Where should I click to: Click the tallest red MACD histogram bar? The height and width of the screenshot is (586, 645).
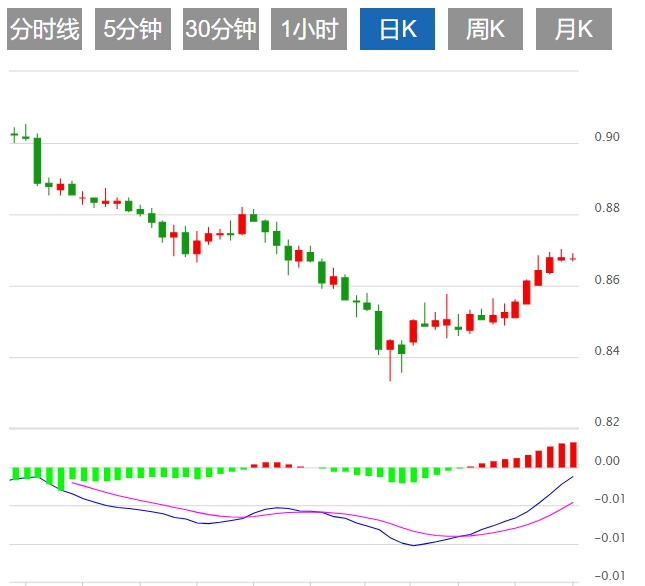[x=573, y=454]
